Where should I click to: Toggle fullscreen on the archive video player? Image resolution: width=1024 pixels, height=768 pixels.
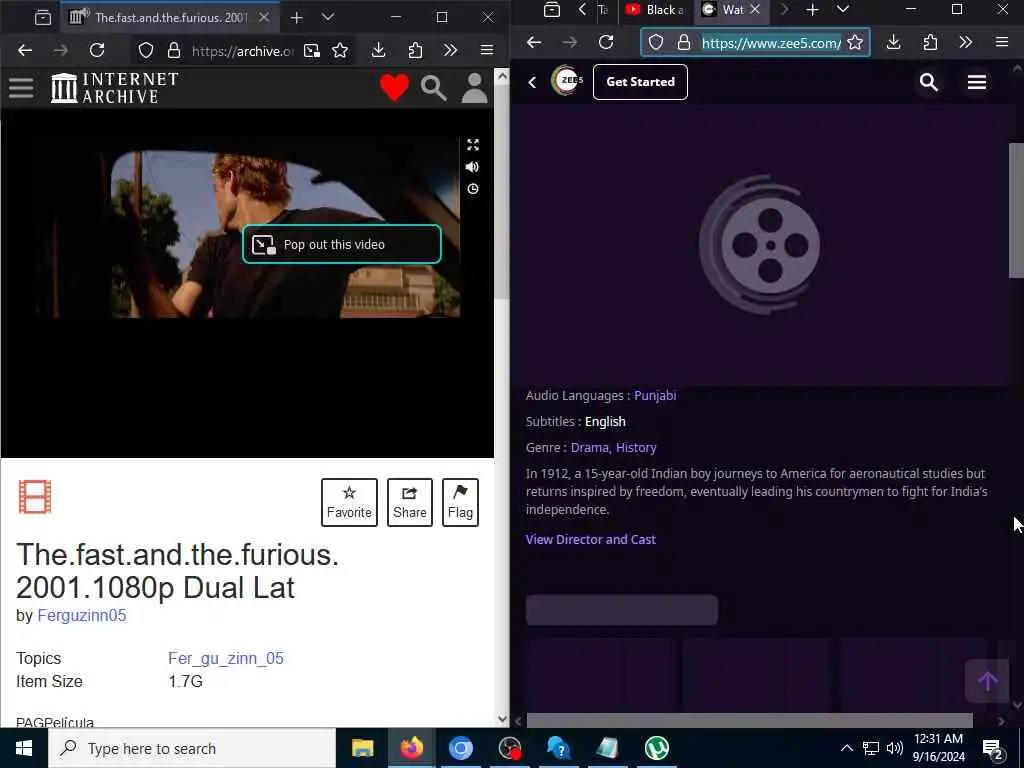[473, 144]
